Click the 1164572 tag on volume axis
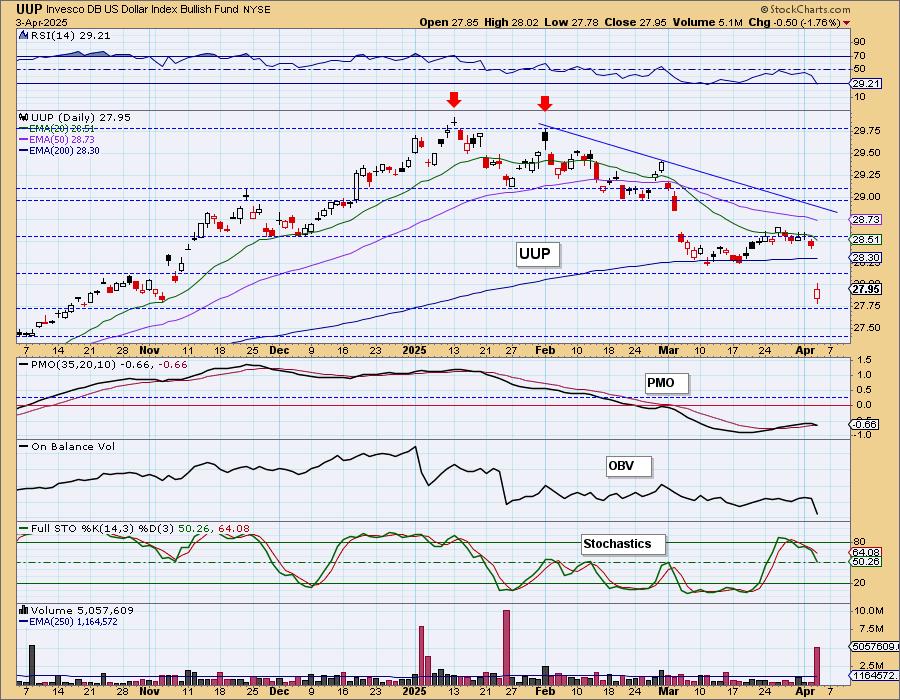900x700 pixels. (x=874, y=676)
